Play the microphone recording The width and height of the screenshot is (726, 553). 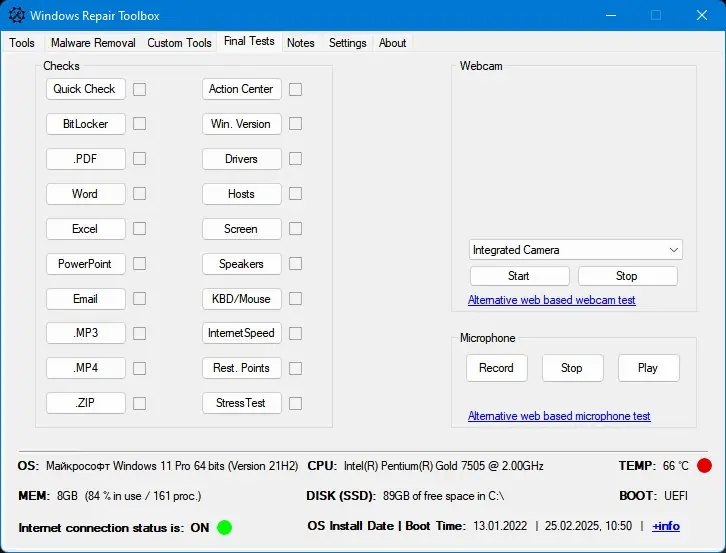[x=649, y=368]
